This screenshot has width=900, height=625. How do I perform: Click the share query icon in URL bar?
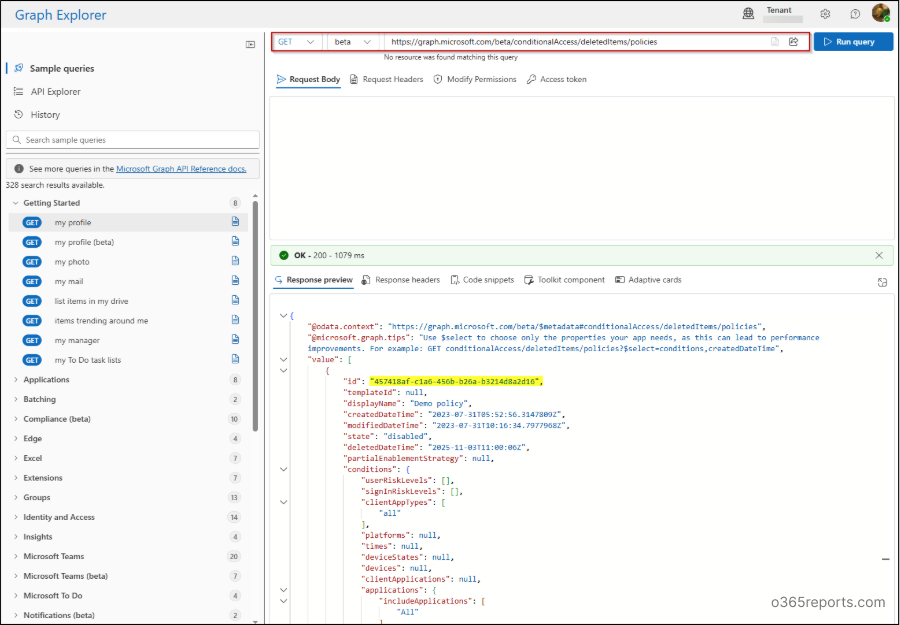tap(794, 42)
